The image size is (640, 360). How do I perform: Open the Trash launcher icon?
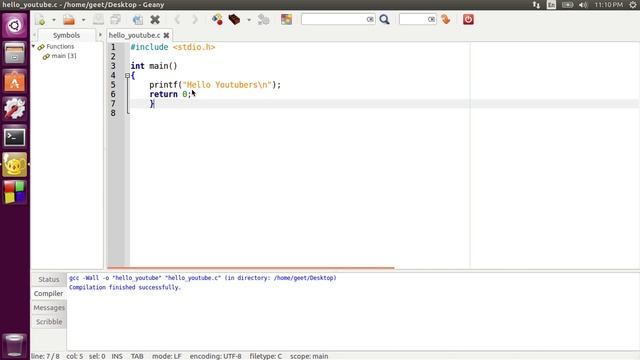point(15,346)
